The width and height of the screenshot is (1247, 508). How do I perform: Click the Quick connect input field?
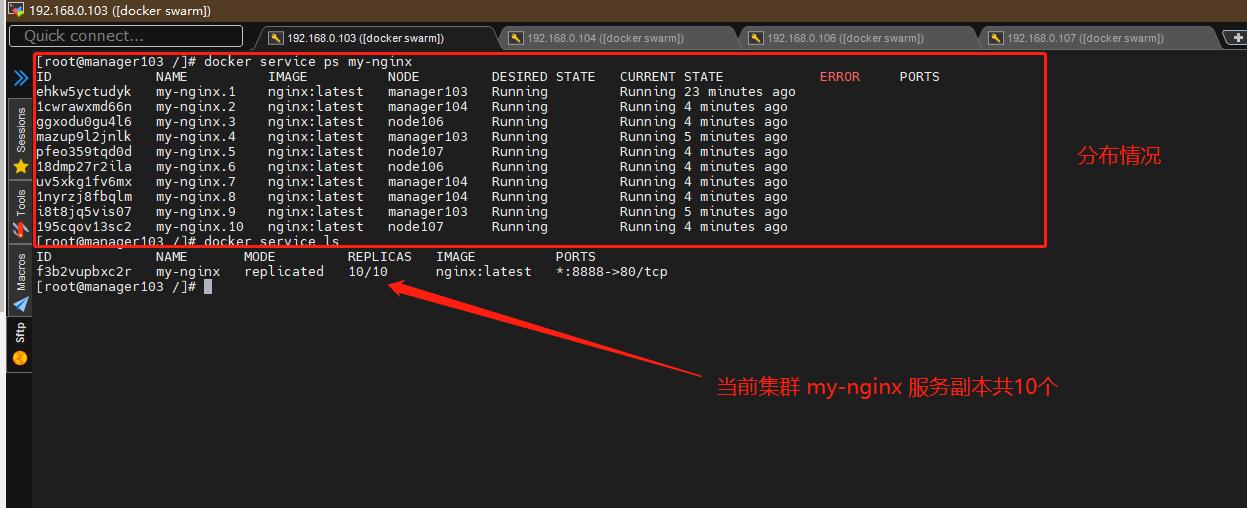point(126,36)
